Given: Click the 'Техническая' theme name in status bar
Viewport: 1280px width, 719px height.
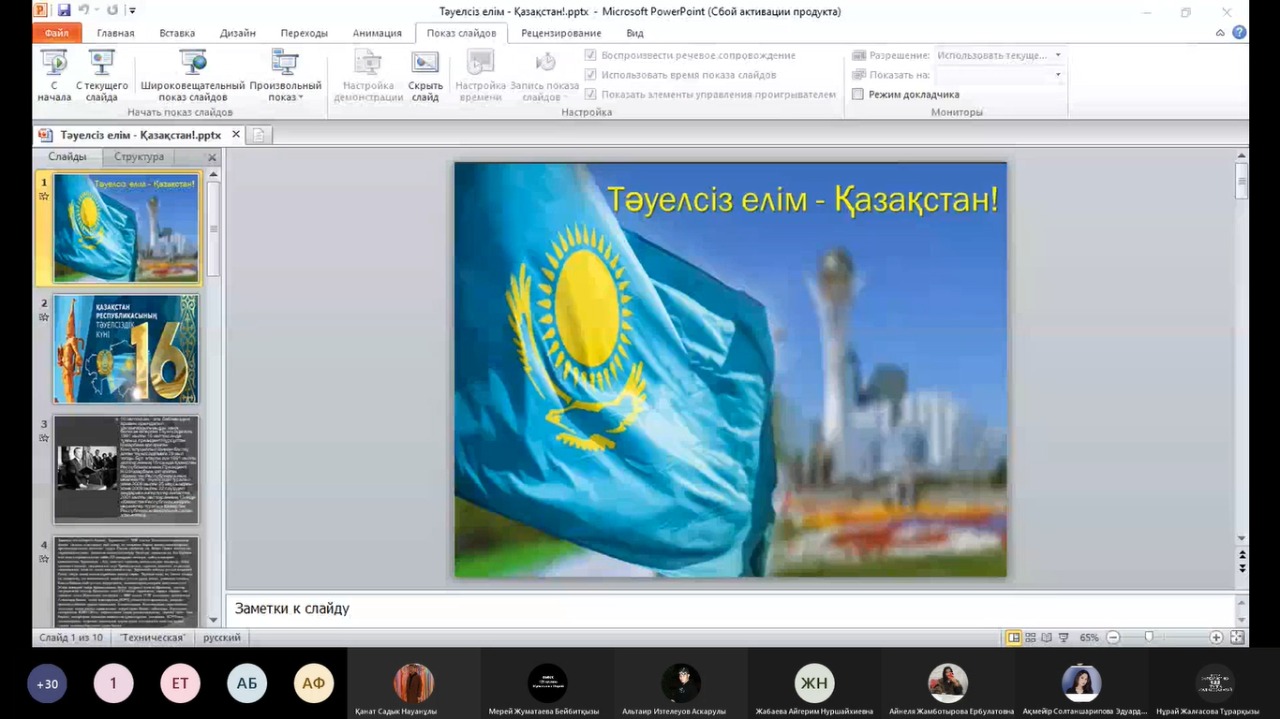Looking at the screenshot, I should click(153, 637).
